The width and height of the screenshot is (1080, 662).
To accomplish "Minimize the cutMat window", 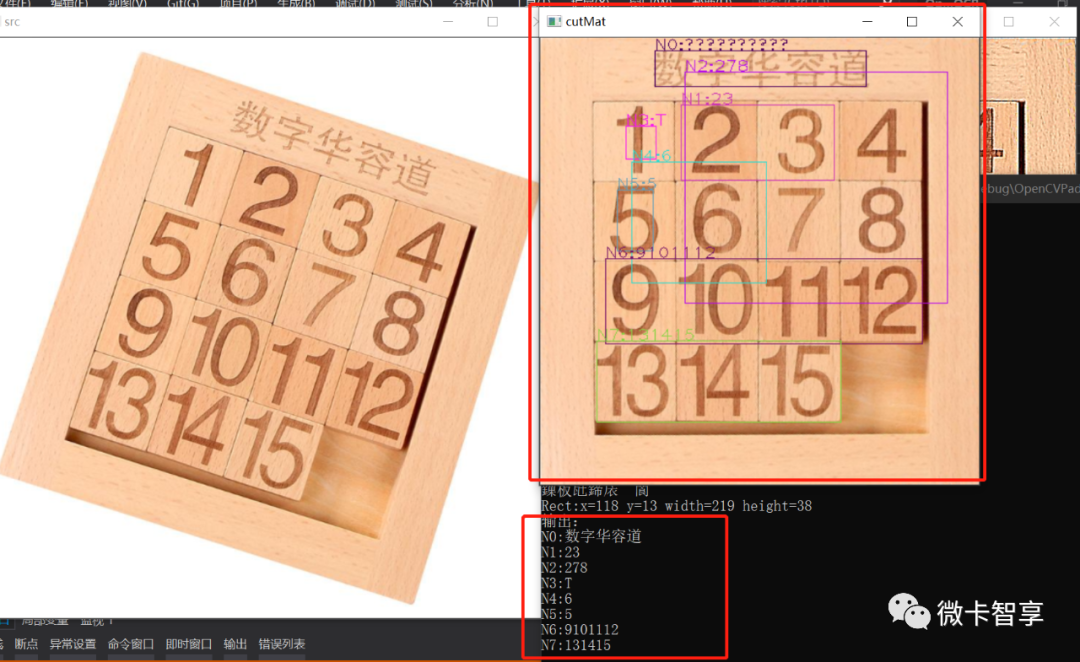I will (867, 21).
